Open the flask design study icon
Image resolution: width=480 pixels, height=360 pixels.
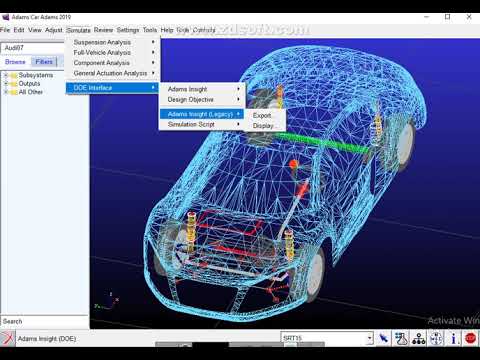pyautogui.click(x=401, y=339)
